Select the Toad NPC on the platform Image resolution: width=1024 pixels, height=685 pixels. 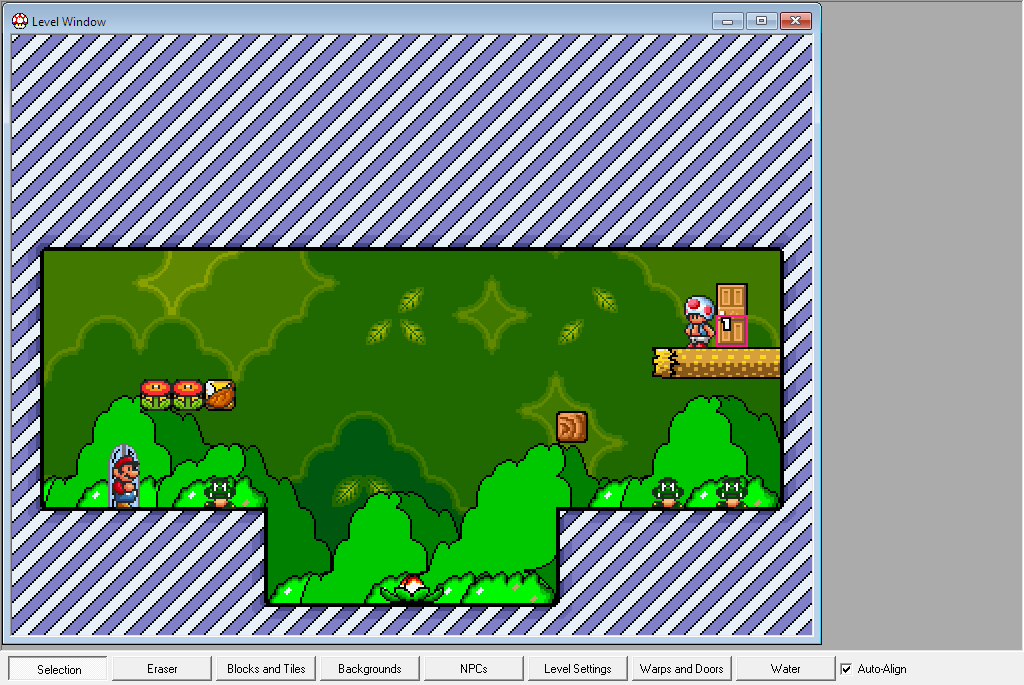click(699, 321)
